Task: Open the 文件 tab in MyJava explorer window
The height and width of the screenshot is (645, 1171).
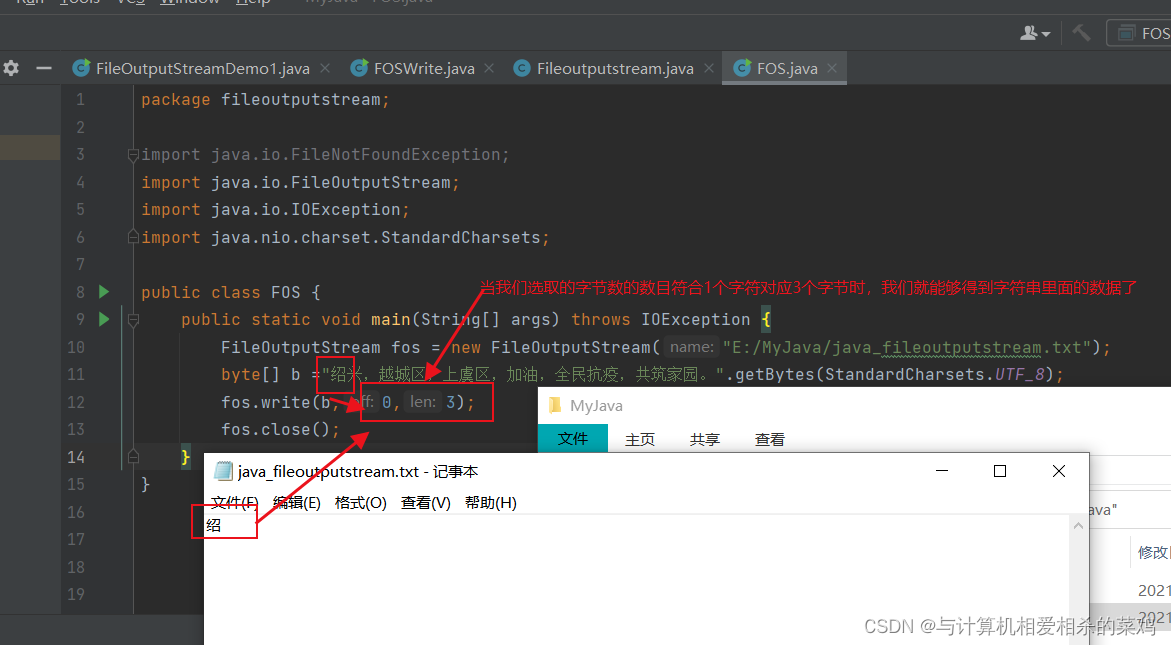Action: 573,439
